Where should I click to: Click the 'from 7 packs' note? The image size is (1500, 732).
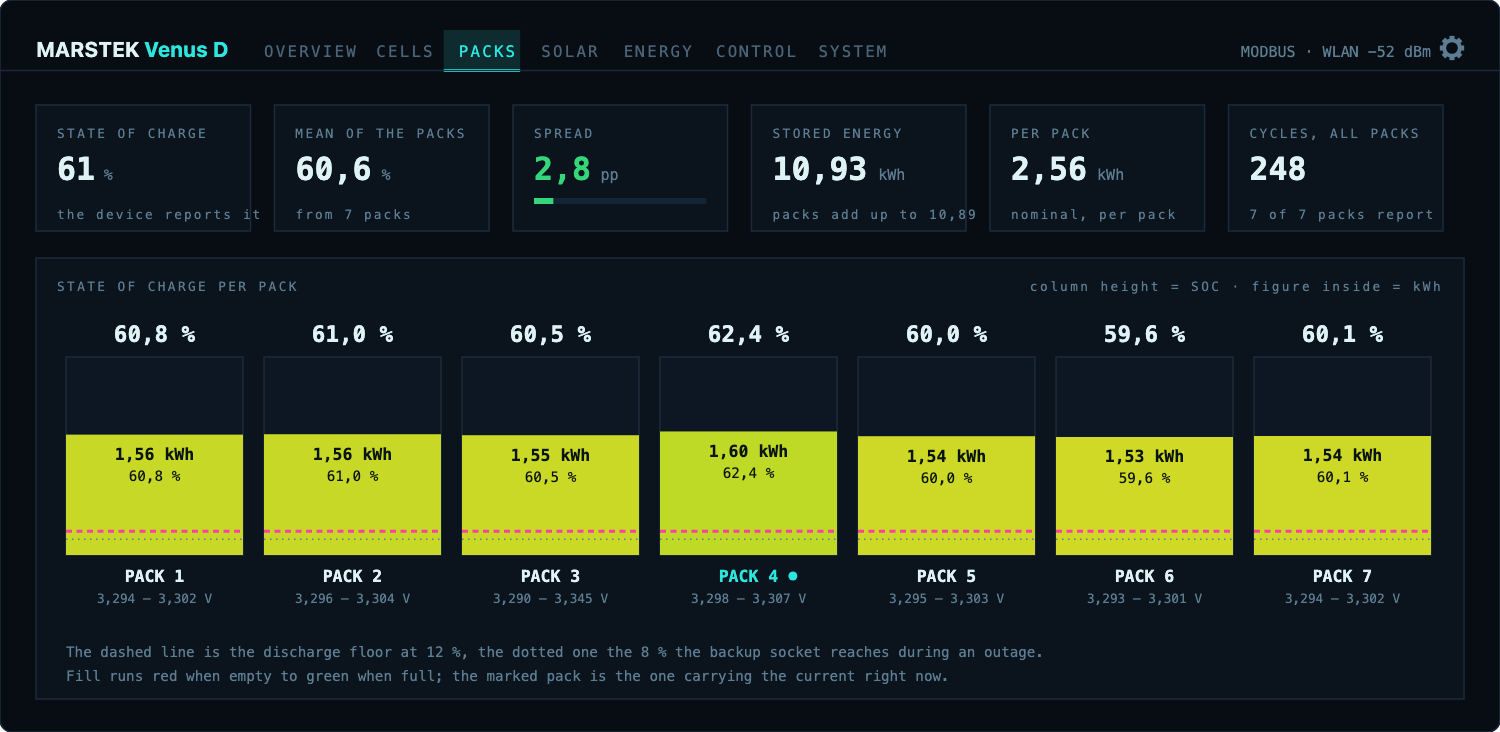(353, 214)
